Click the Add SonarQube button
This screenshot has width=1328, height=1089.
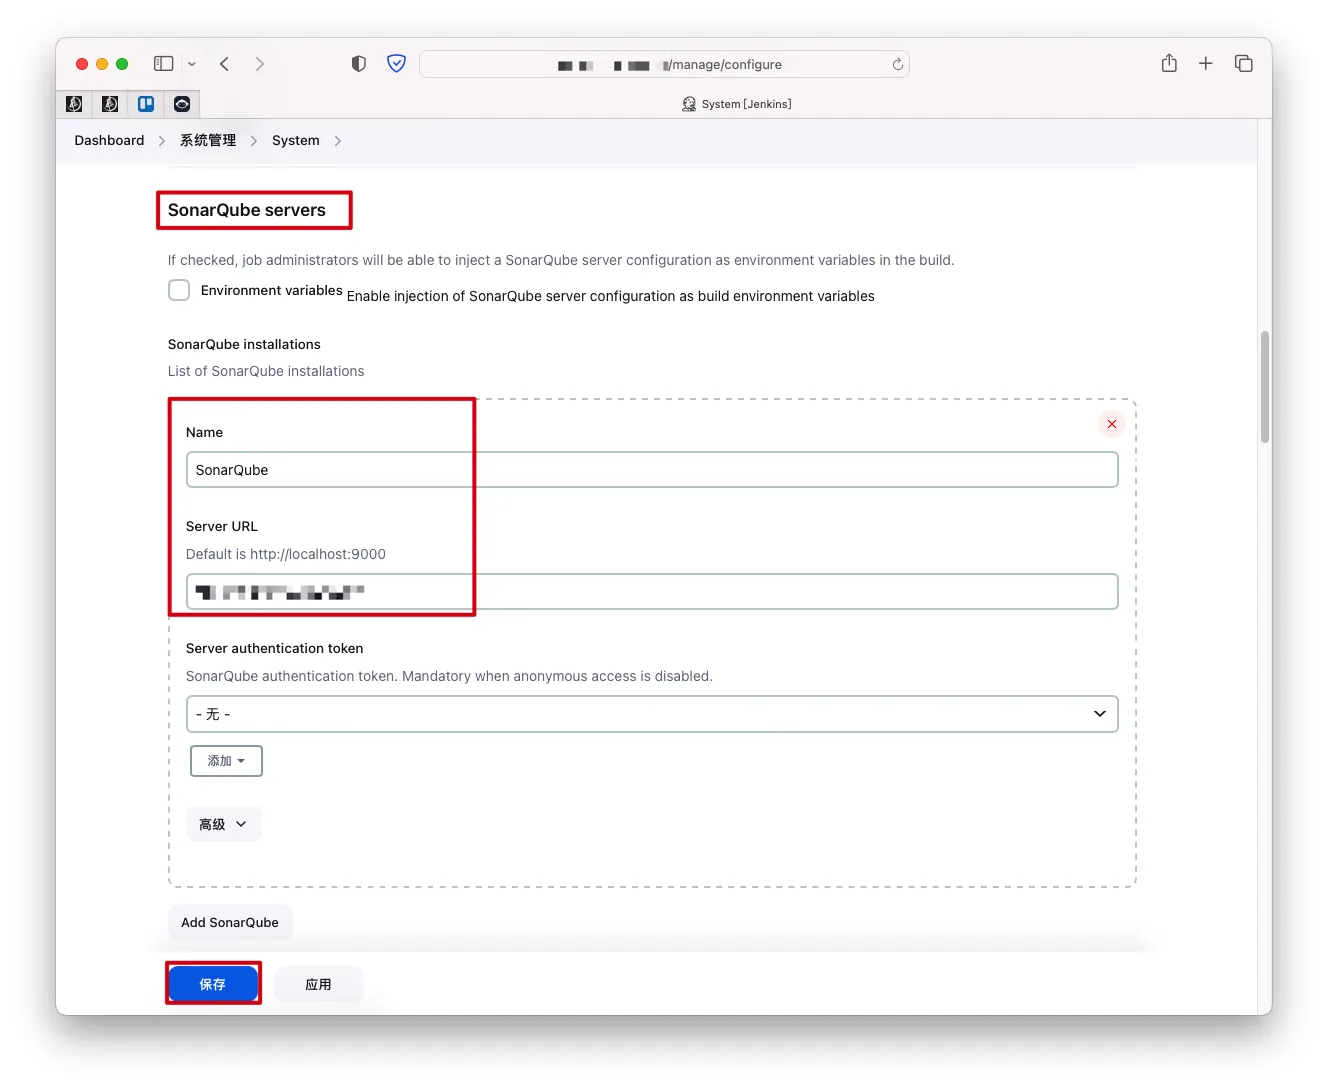click(230, 923)
